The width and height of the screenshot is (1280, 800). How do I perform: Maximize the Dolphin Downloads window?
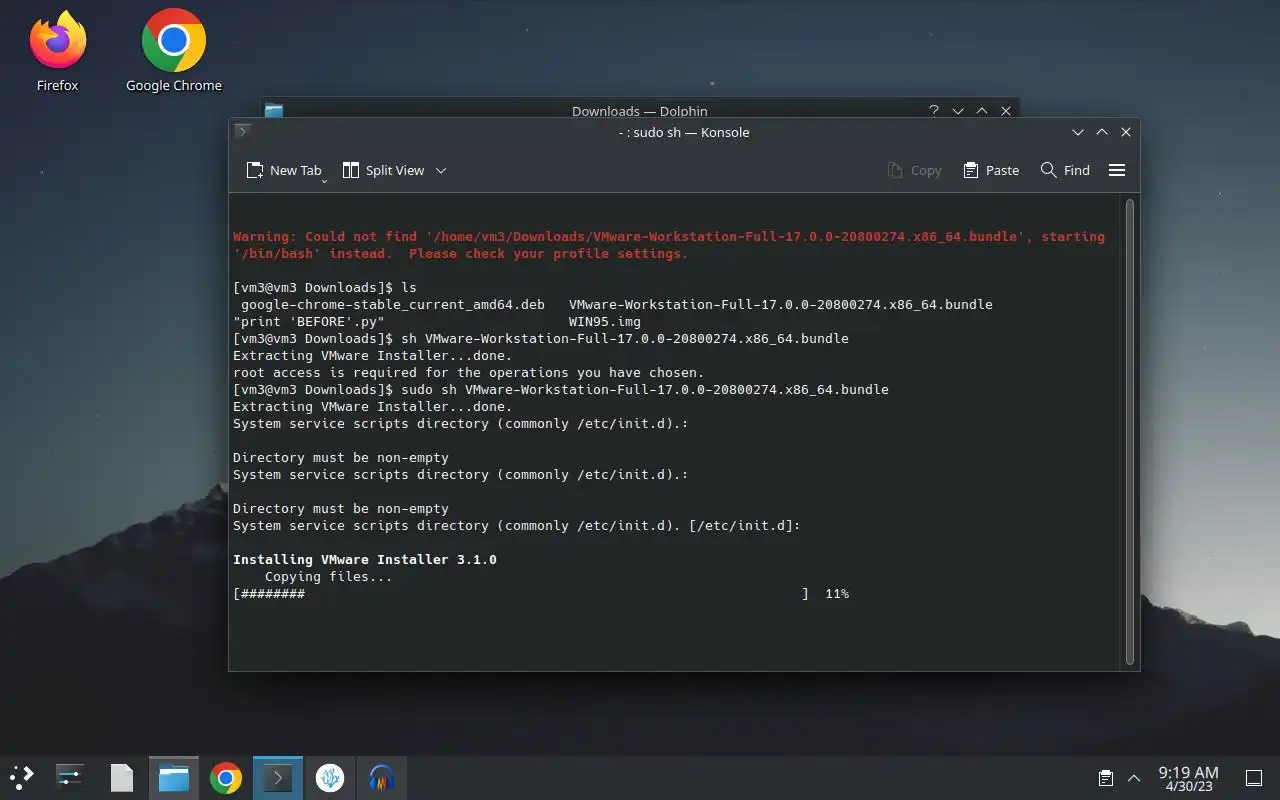coord(982,111)
